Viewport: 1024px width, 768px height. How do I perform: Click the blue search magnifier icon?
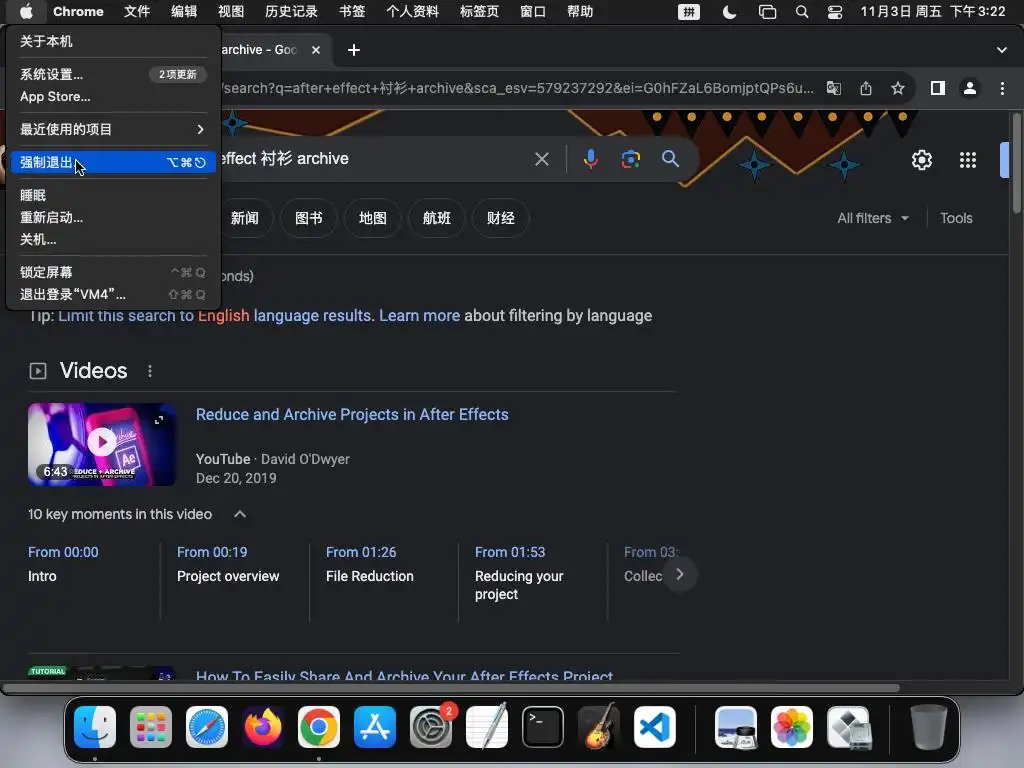pyautogui.click(x=670, y=159)
